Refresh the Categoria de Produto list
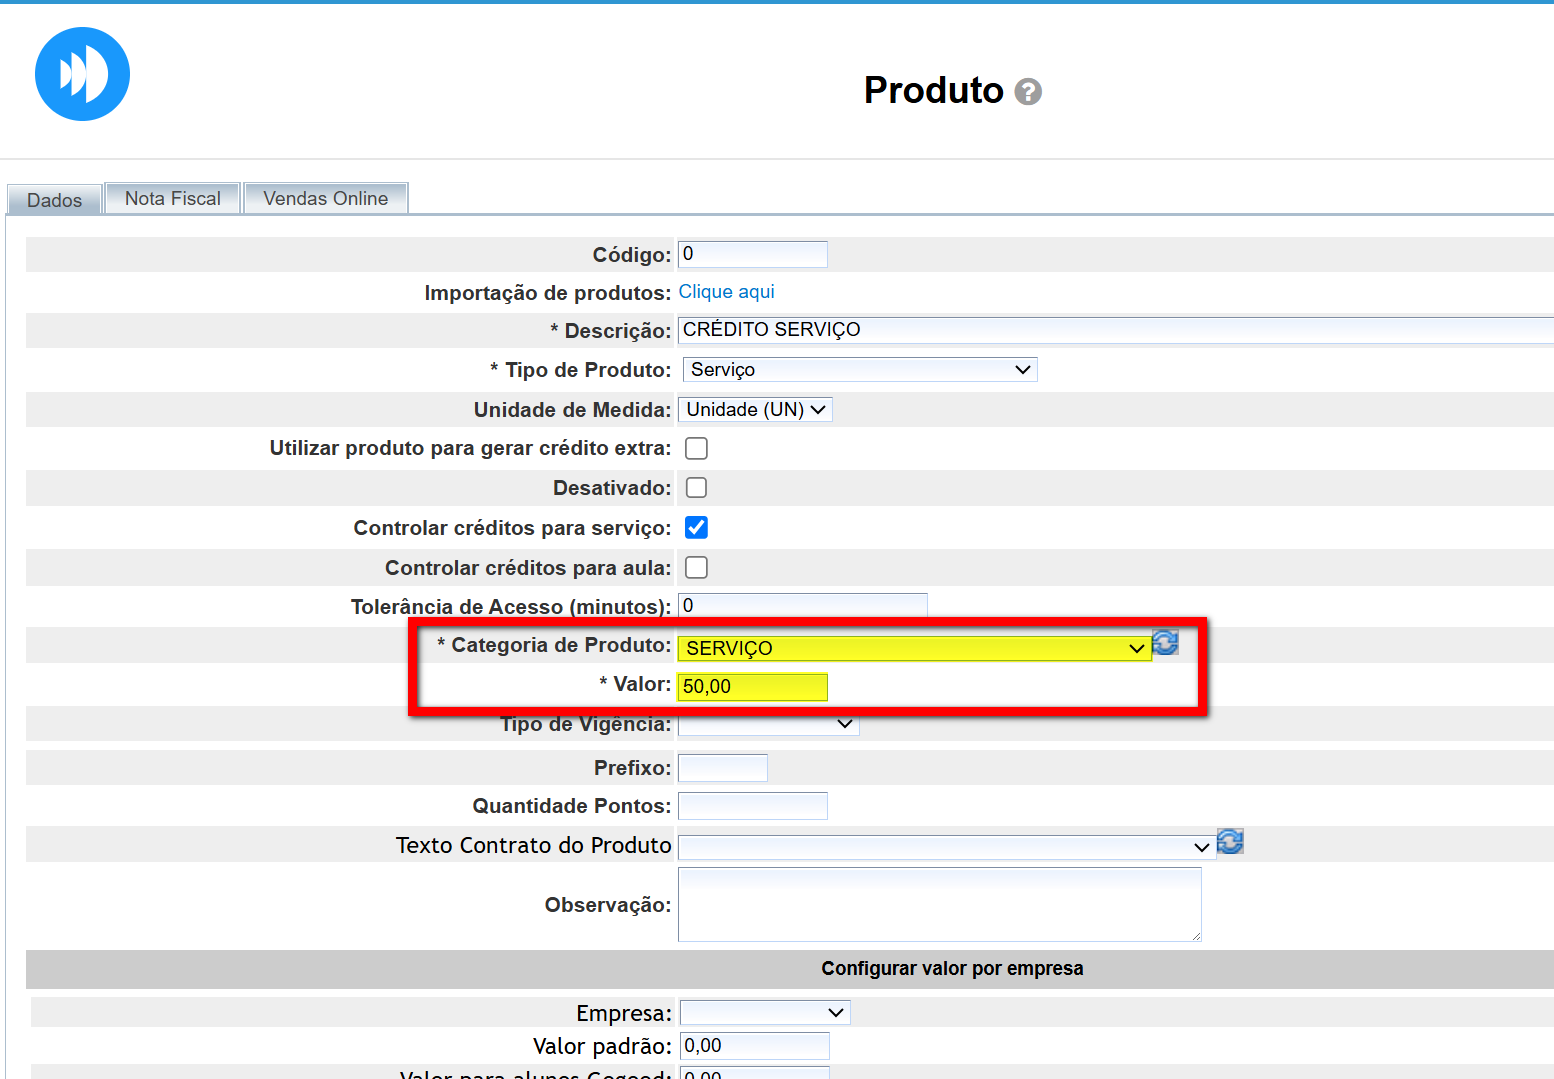This screenshot has width=1554, height=1079. click(x=1165, y=643)
